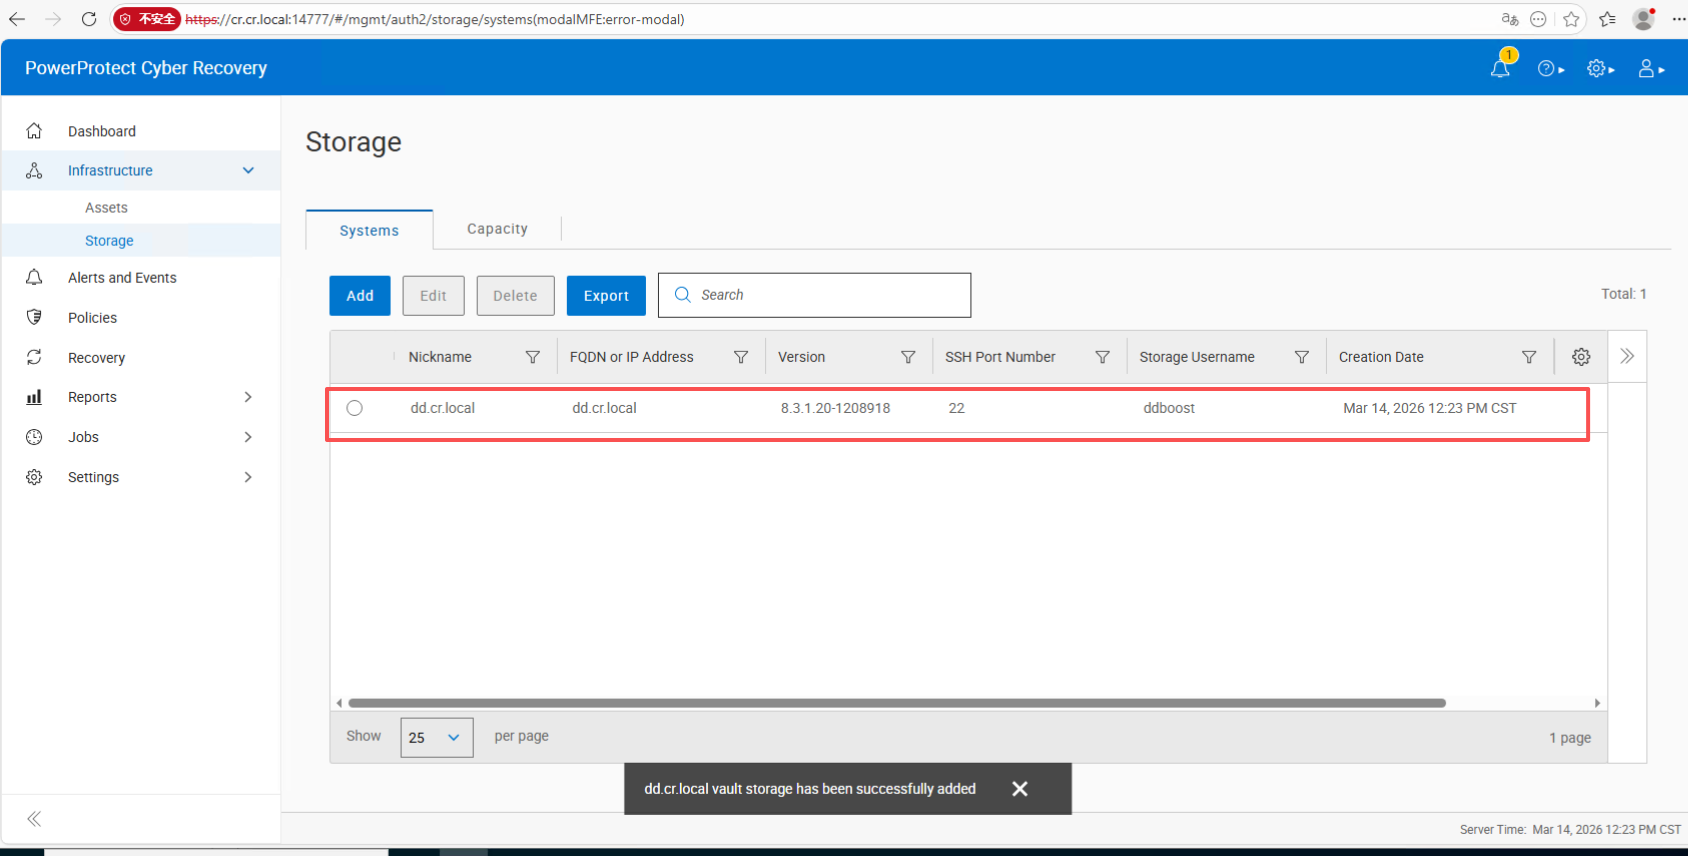1688x856 pixels.
Task: Bookmark this page with star icon
Action: [x=1571, y=19]
